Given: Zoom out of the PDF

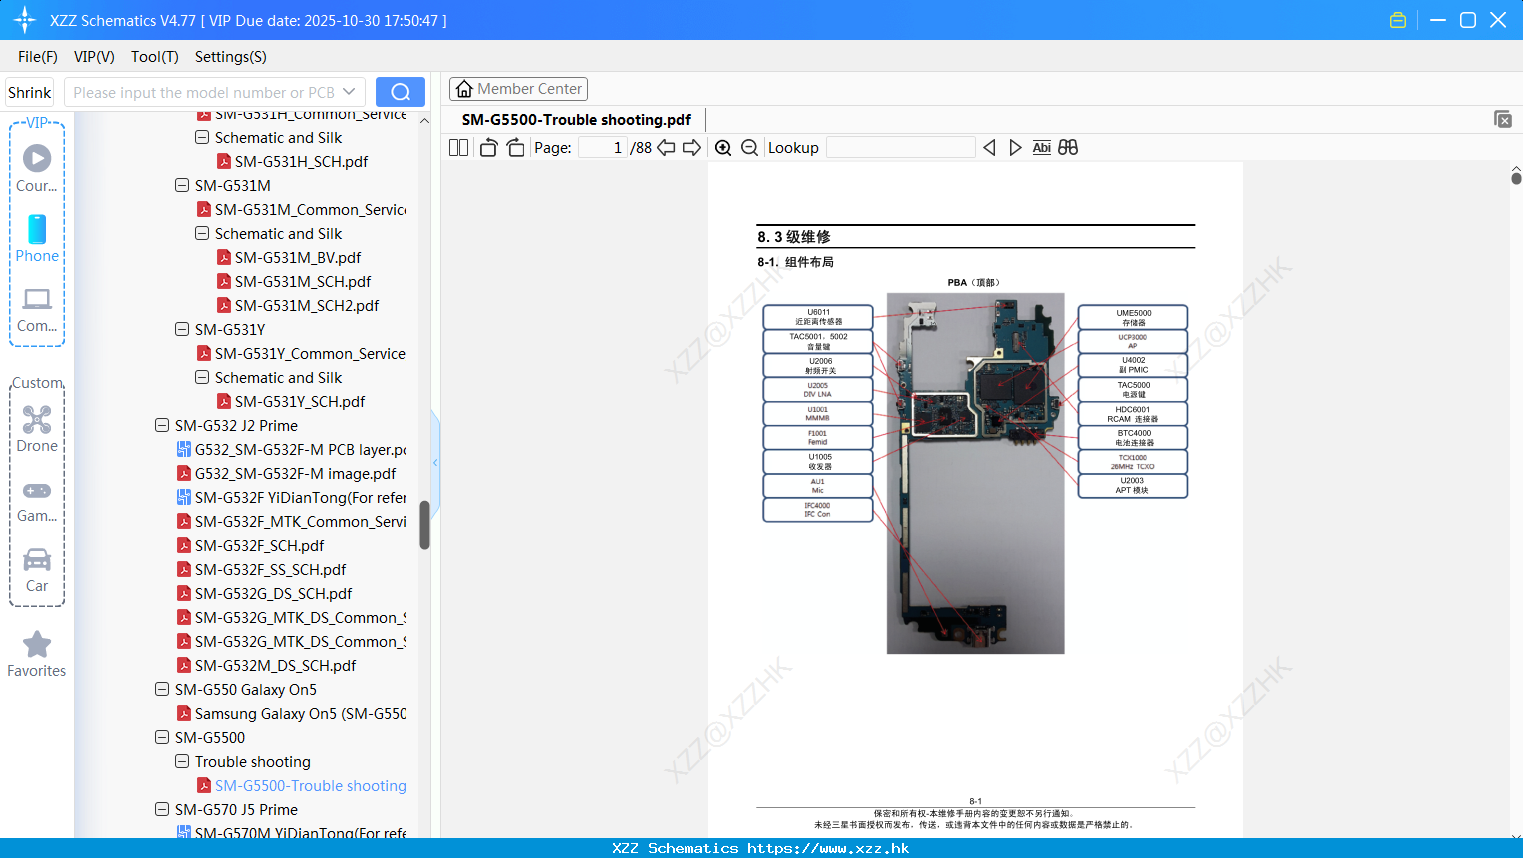Looking at the screenshot, I should [x=749, y=147].
